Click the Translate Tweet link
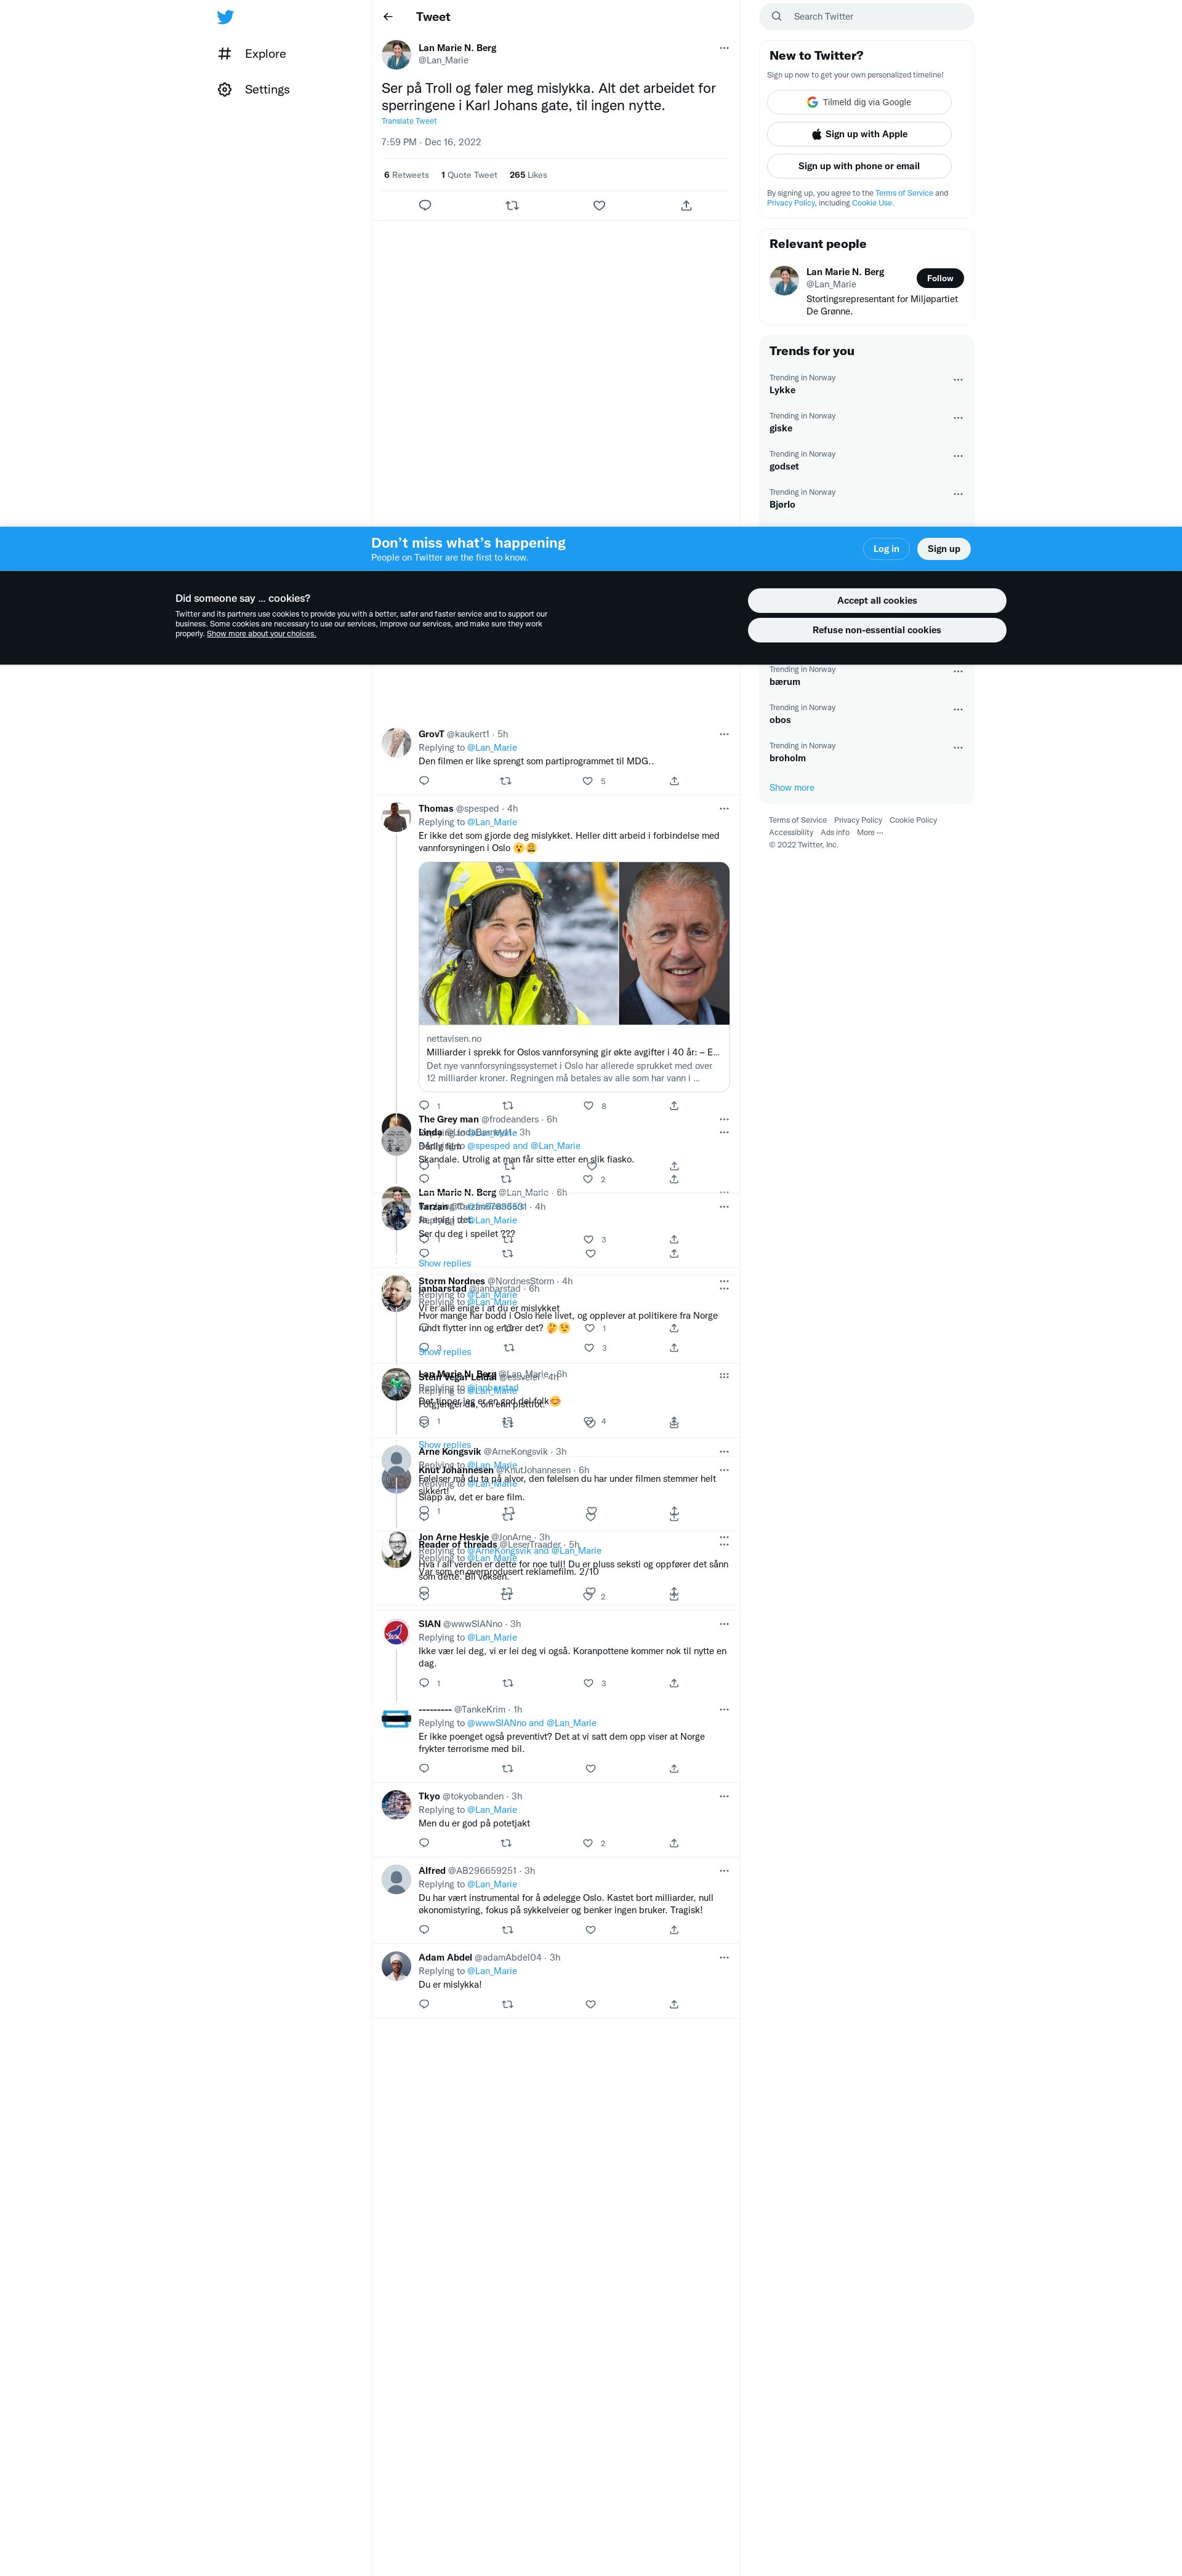This screenshot has width=1182, height=2576. 409,121
